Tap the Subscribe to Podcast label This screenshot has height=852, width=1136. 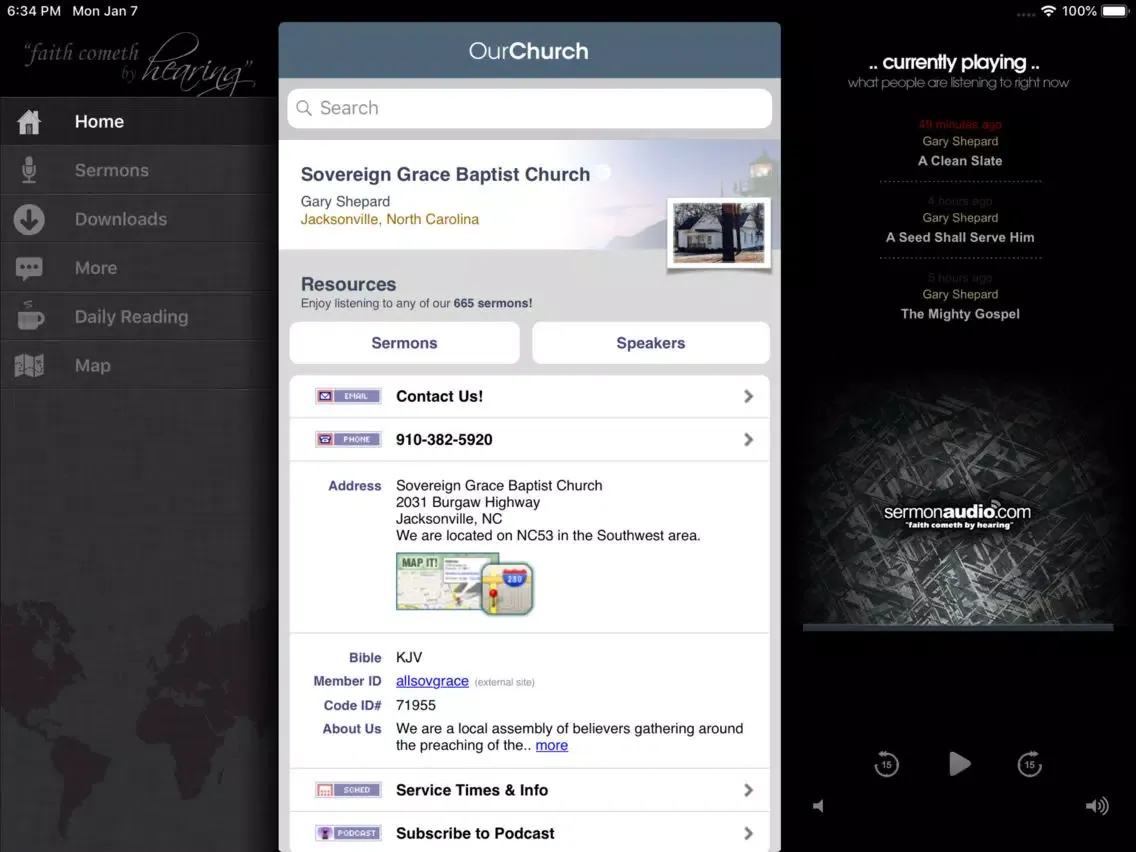pyautogui.click(x=475, y=833)
